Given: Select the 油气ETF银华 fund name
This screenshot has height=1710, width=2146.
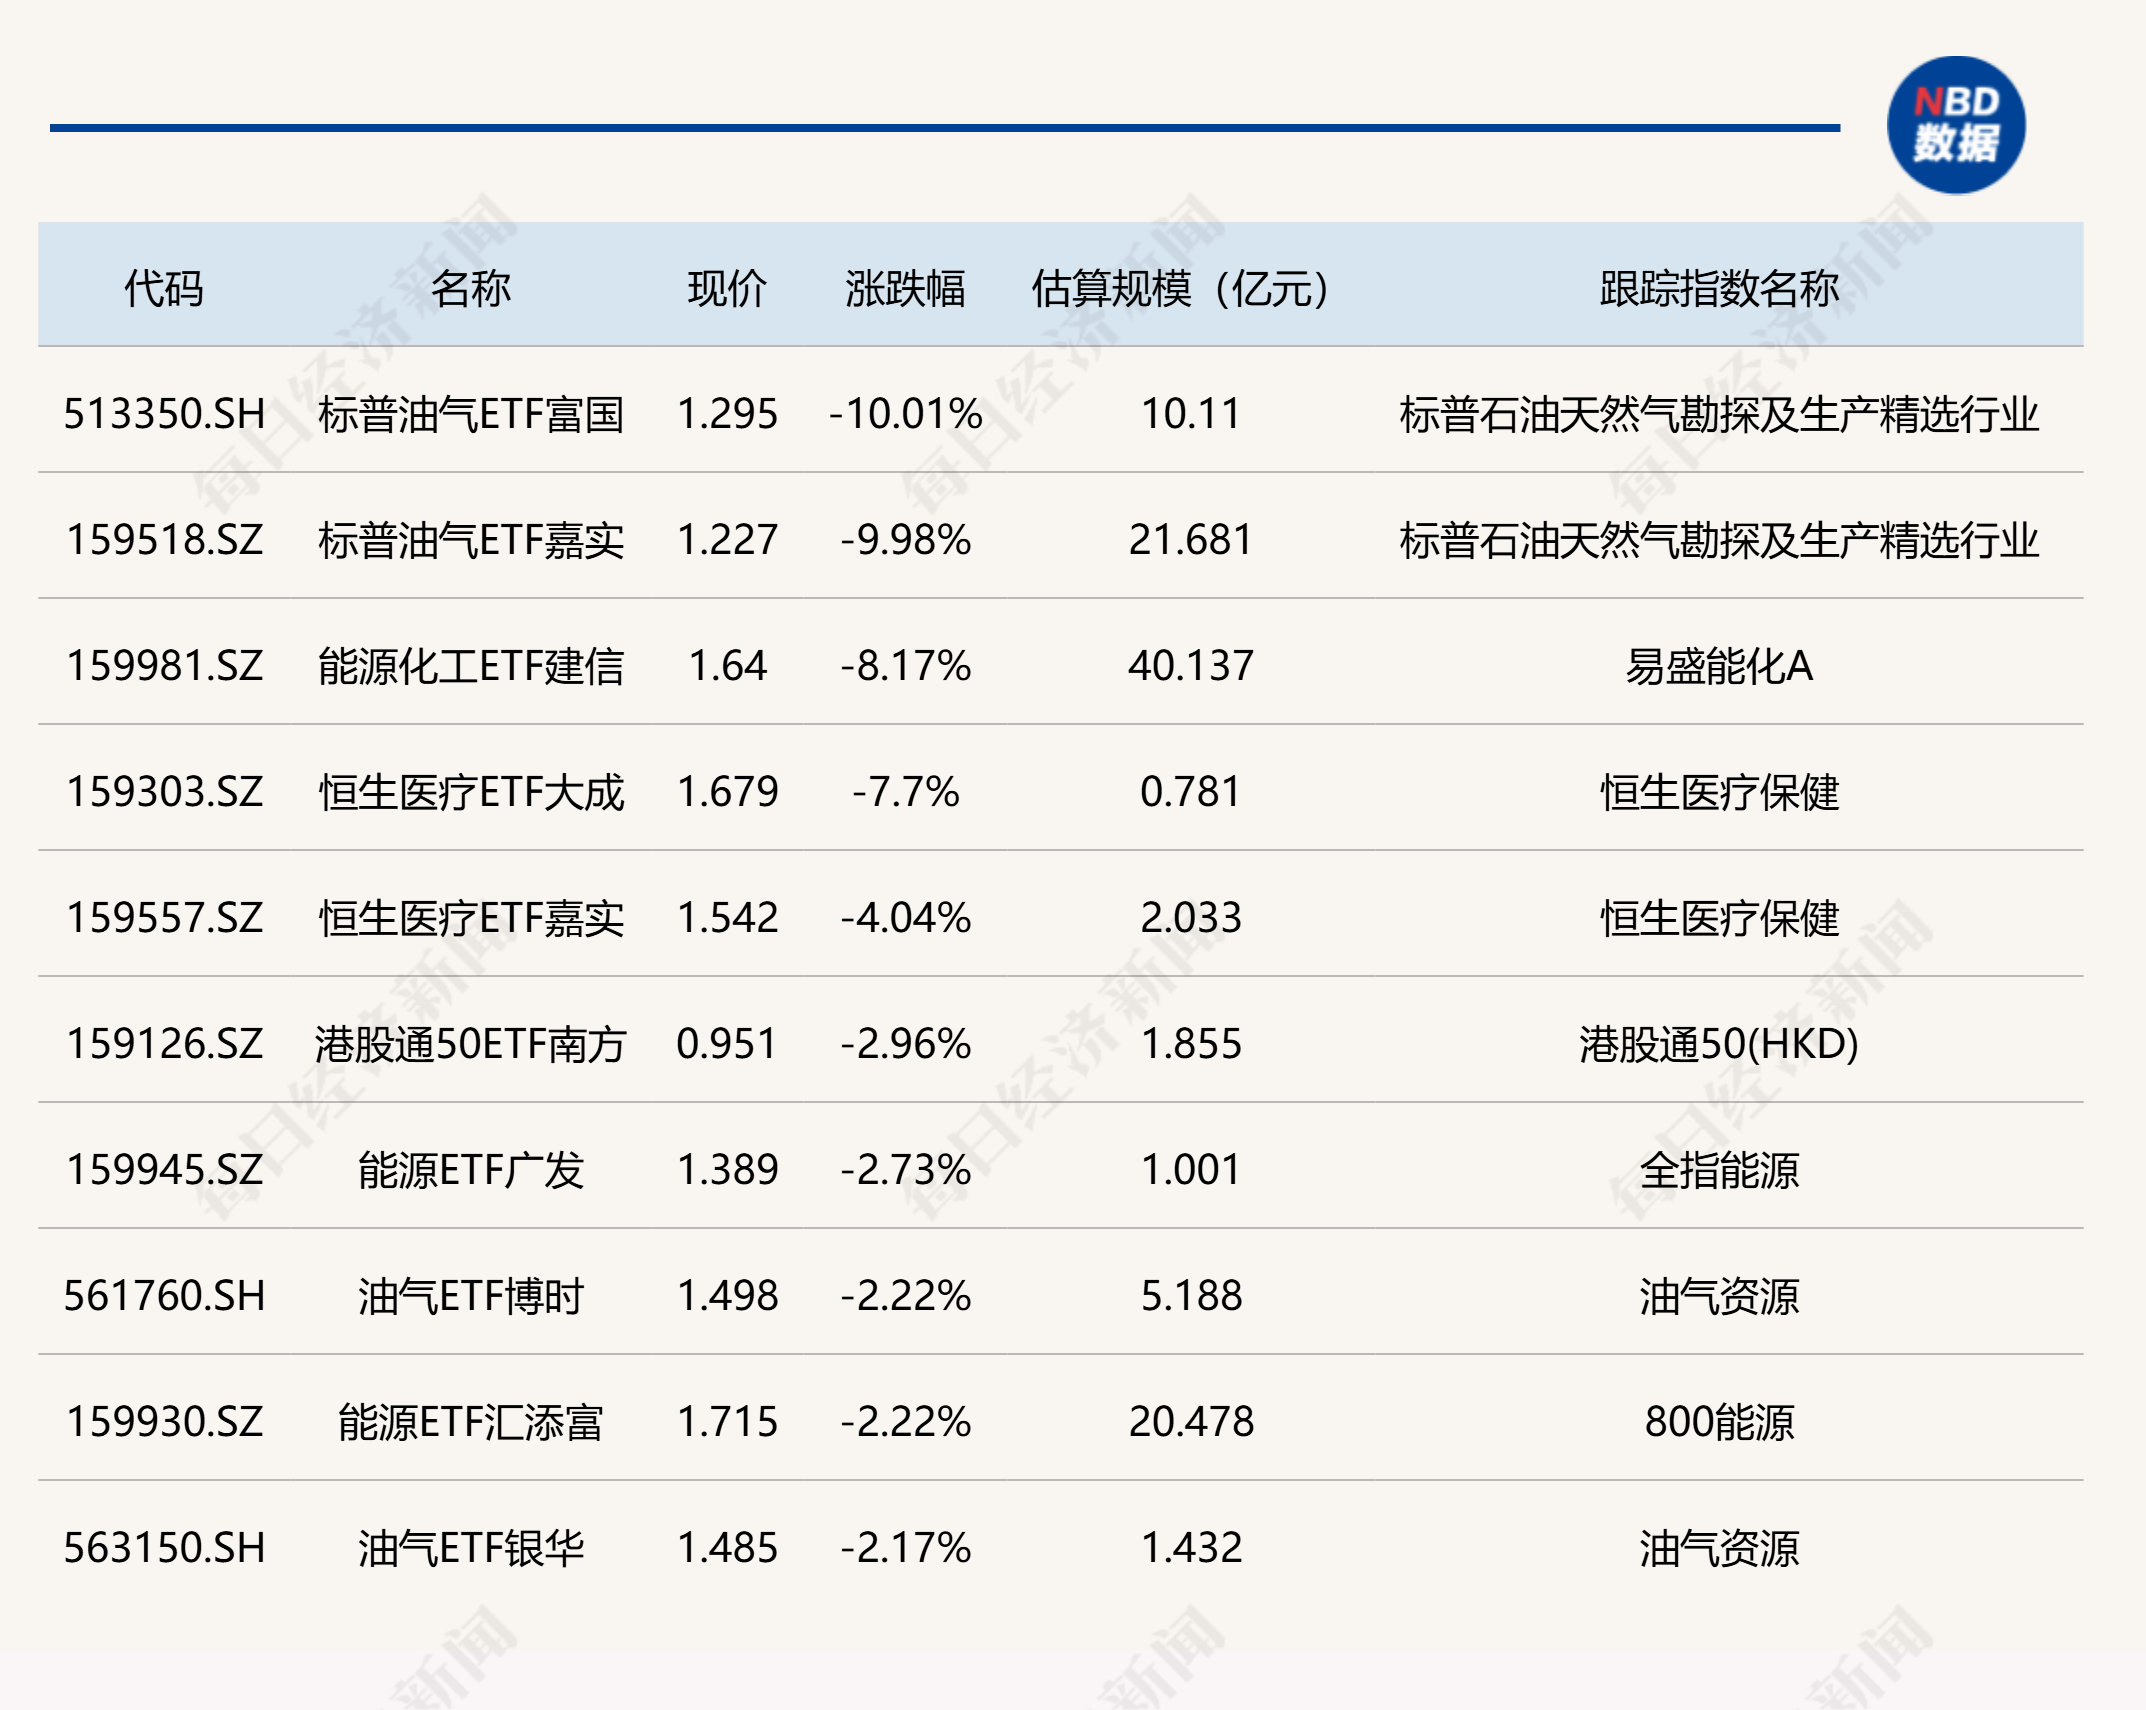Looking at the screenshot, I should (x=470, y=1548).
